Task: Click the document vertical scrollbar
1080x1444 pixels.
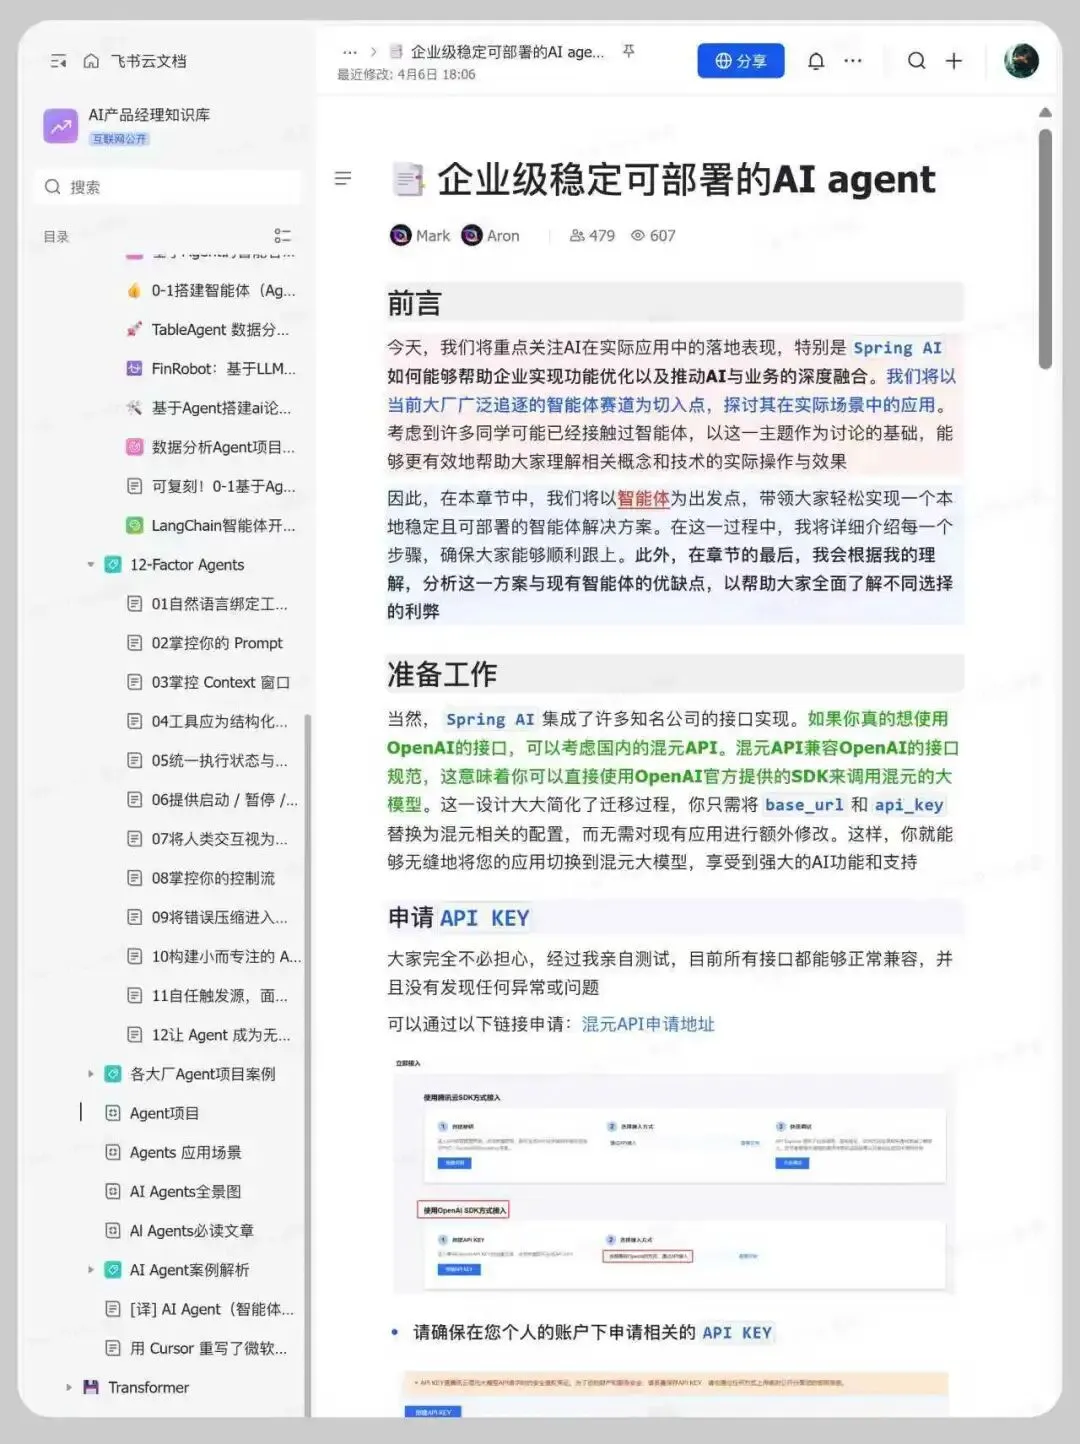Action: (x=1045, y=250)
